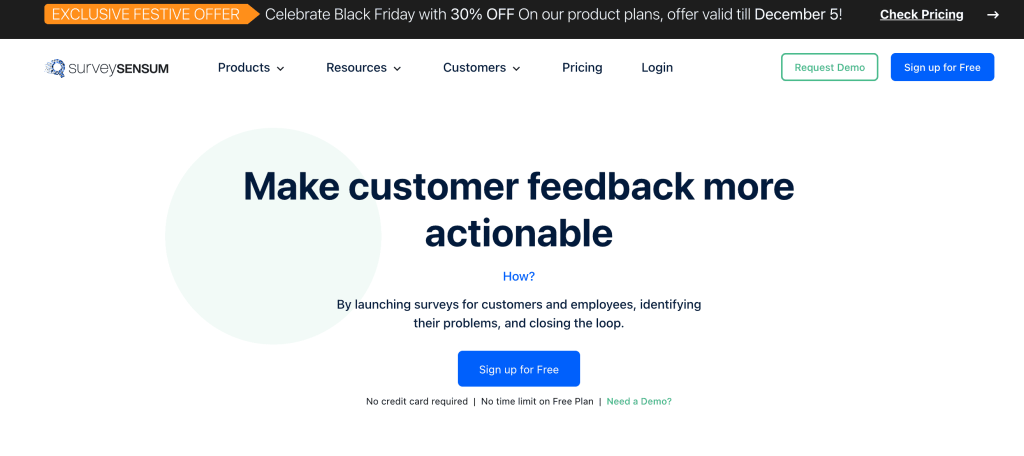Viewport: 1024px width, 456px height.
Task: Click the Request Demo button
Action: 829,67
